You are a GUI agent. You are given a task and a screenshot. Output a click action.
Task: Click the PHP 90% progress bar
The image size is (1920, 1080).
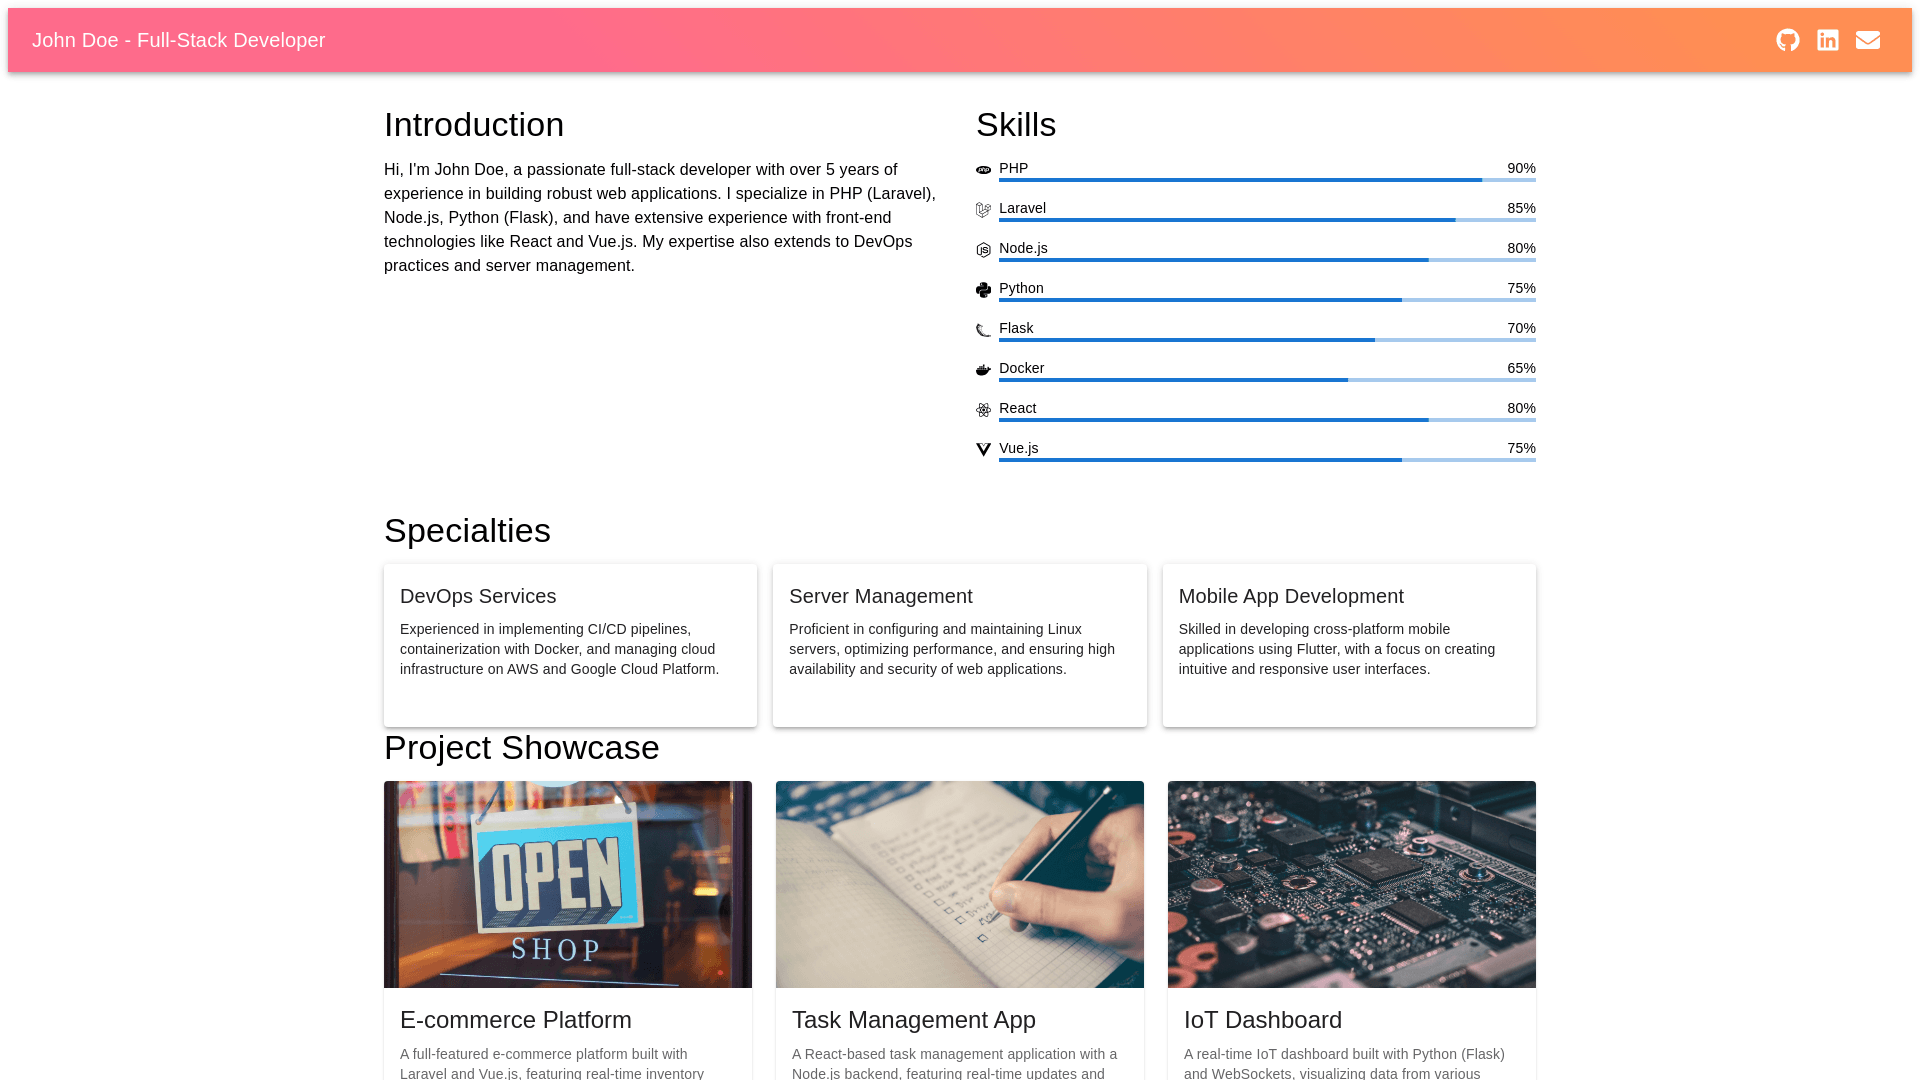[x=1267, y=180]
